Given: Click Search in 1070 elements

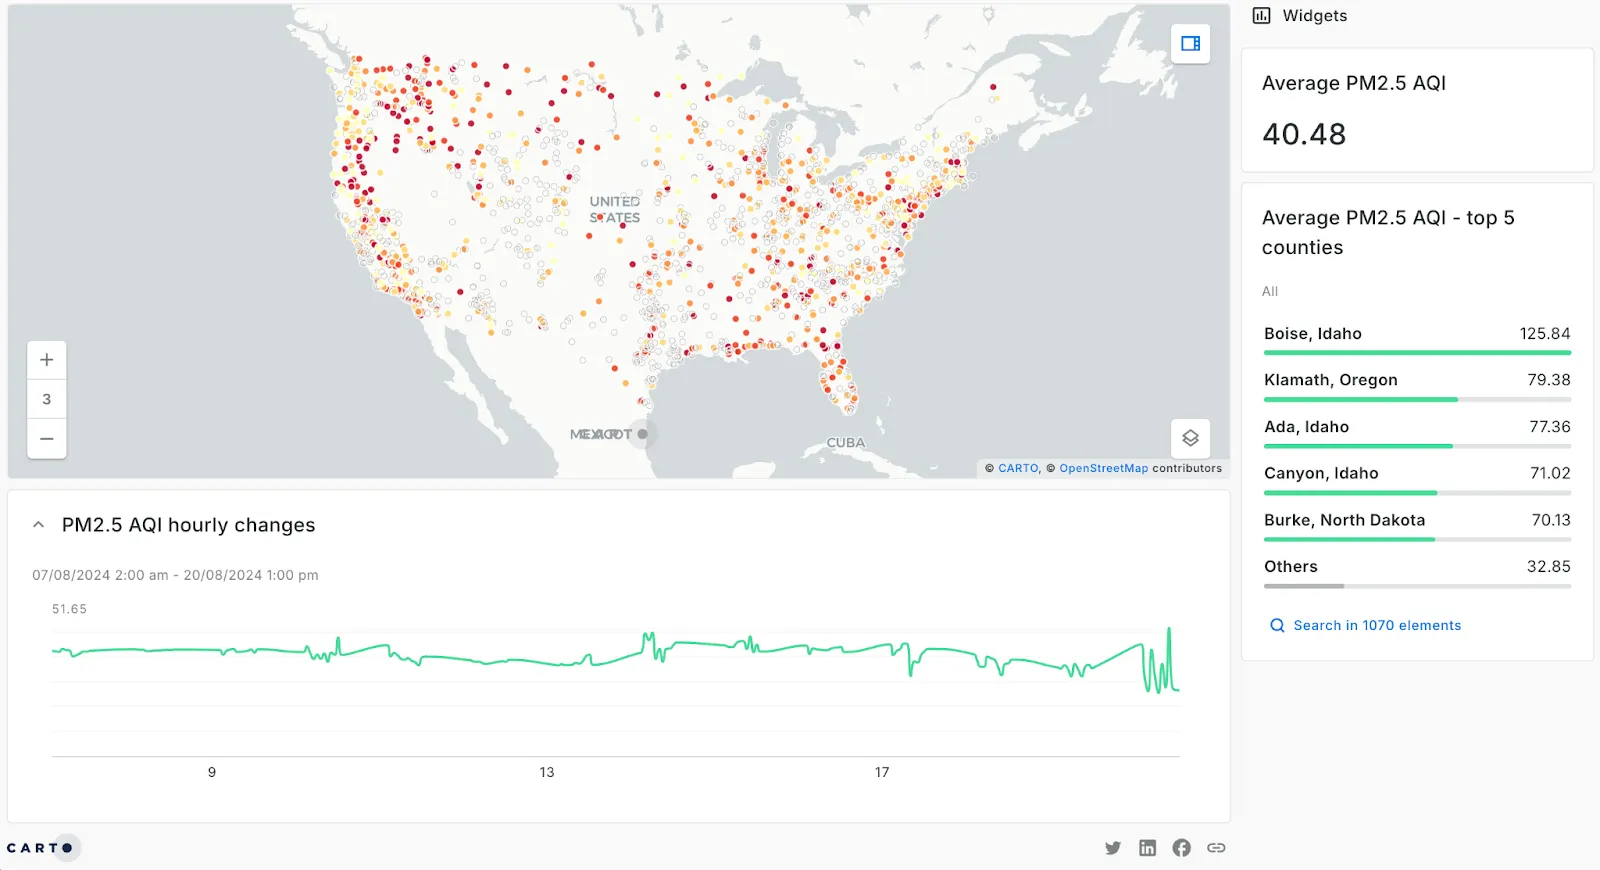Looking at the screenshot, I should click(x=1376, y=626).
